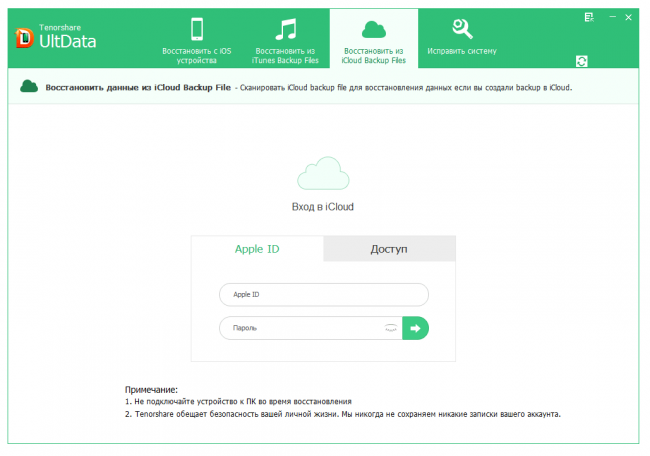
Task: Click the cloud icon in the top toolbar
Action: click(x=374, y=27)
